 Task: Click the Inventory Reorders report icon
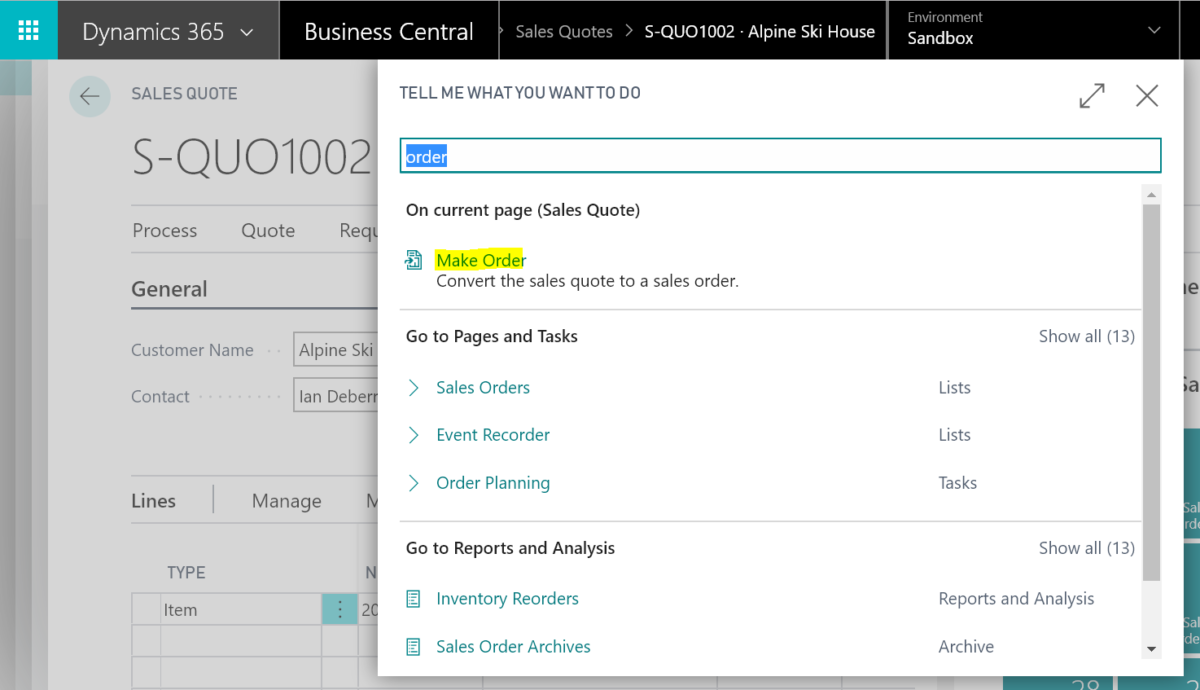click(413, 599)
